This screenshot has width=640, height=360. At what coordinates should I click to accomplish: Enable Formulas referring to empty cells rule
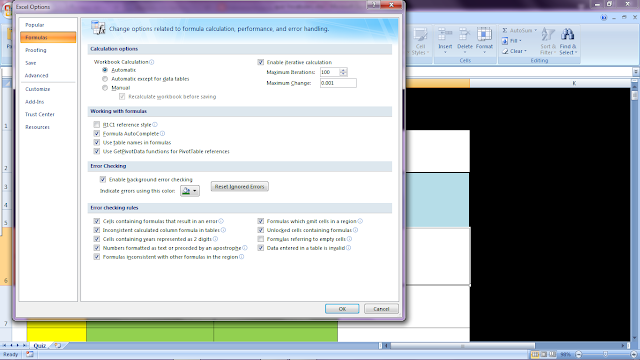260,239
